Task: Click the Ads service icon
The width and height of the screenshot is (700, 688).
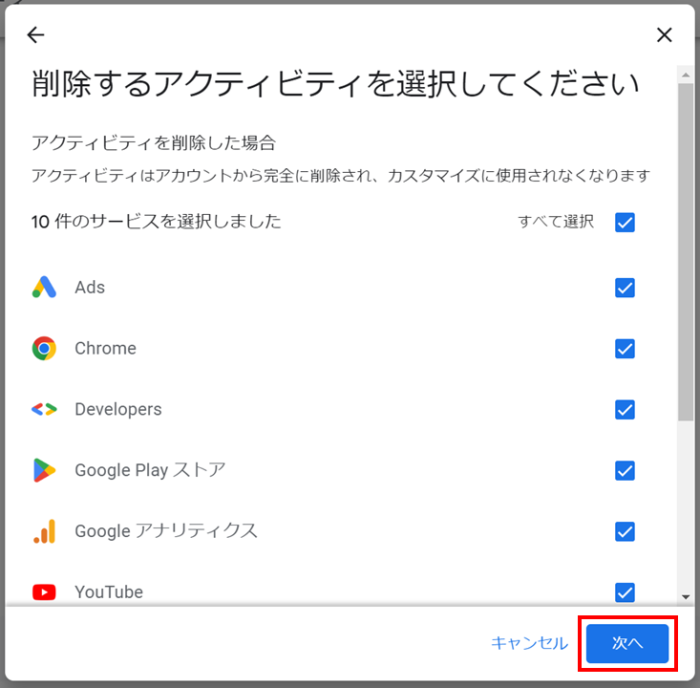Action: pos(44,287)
